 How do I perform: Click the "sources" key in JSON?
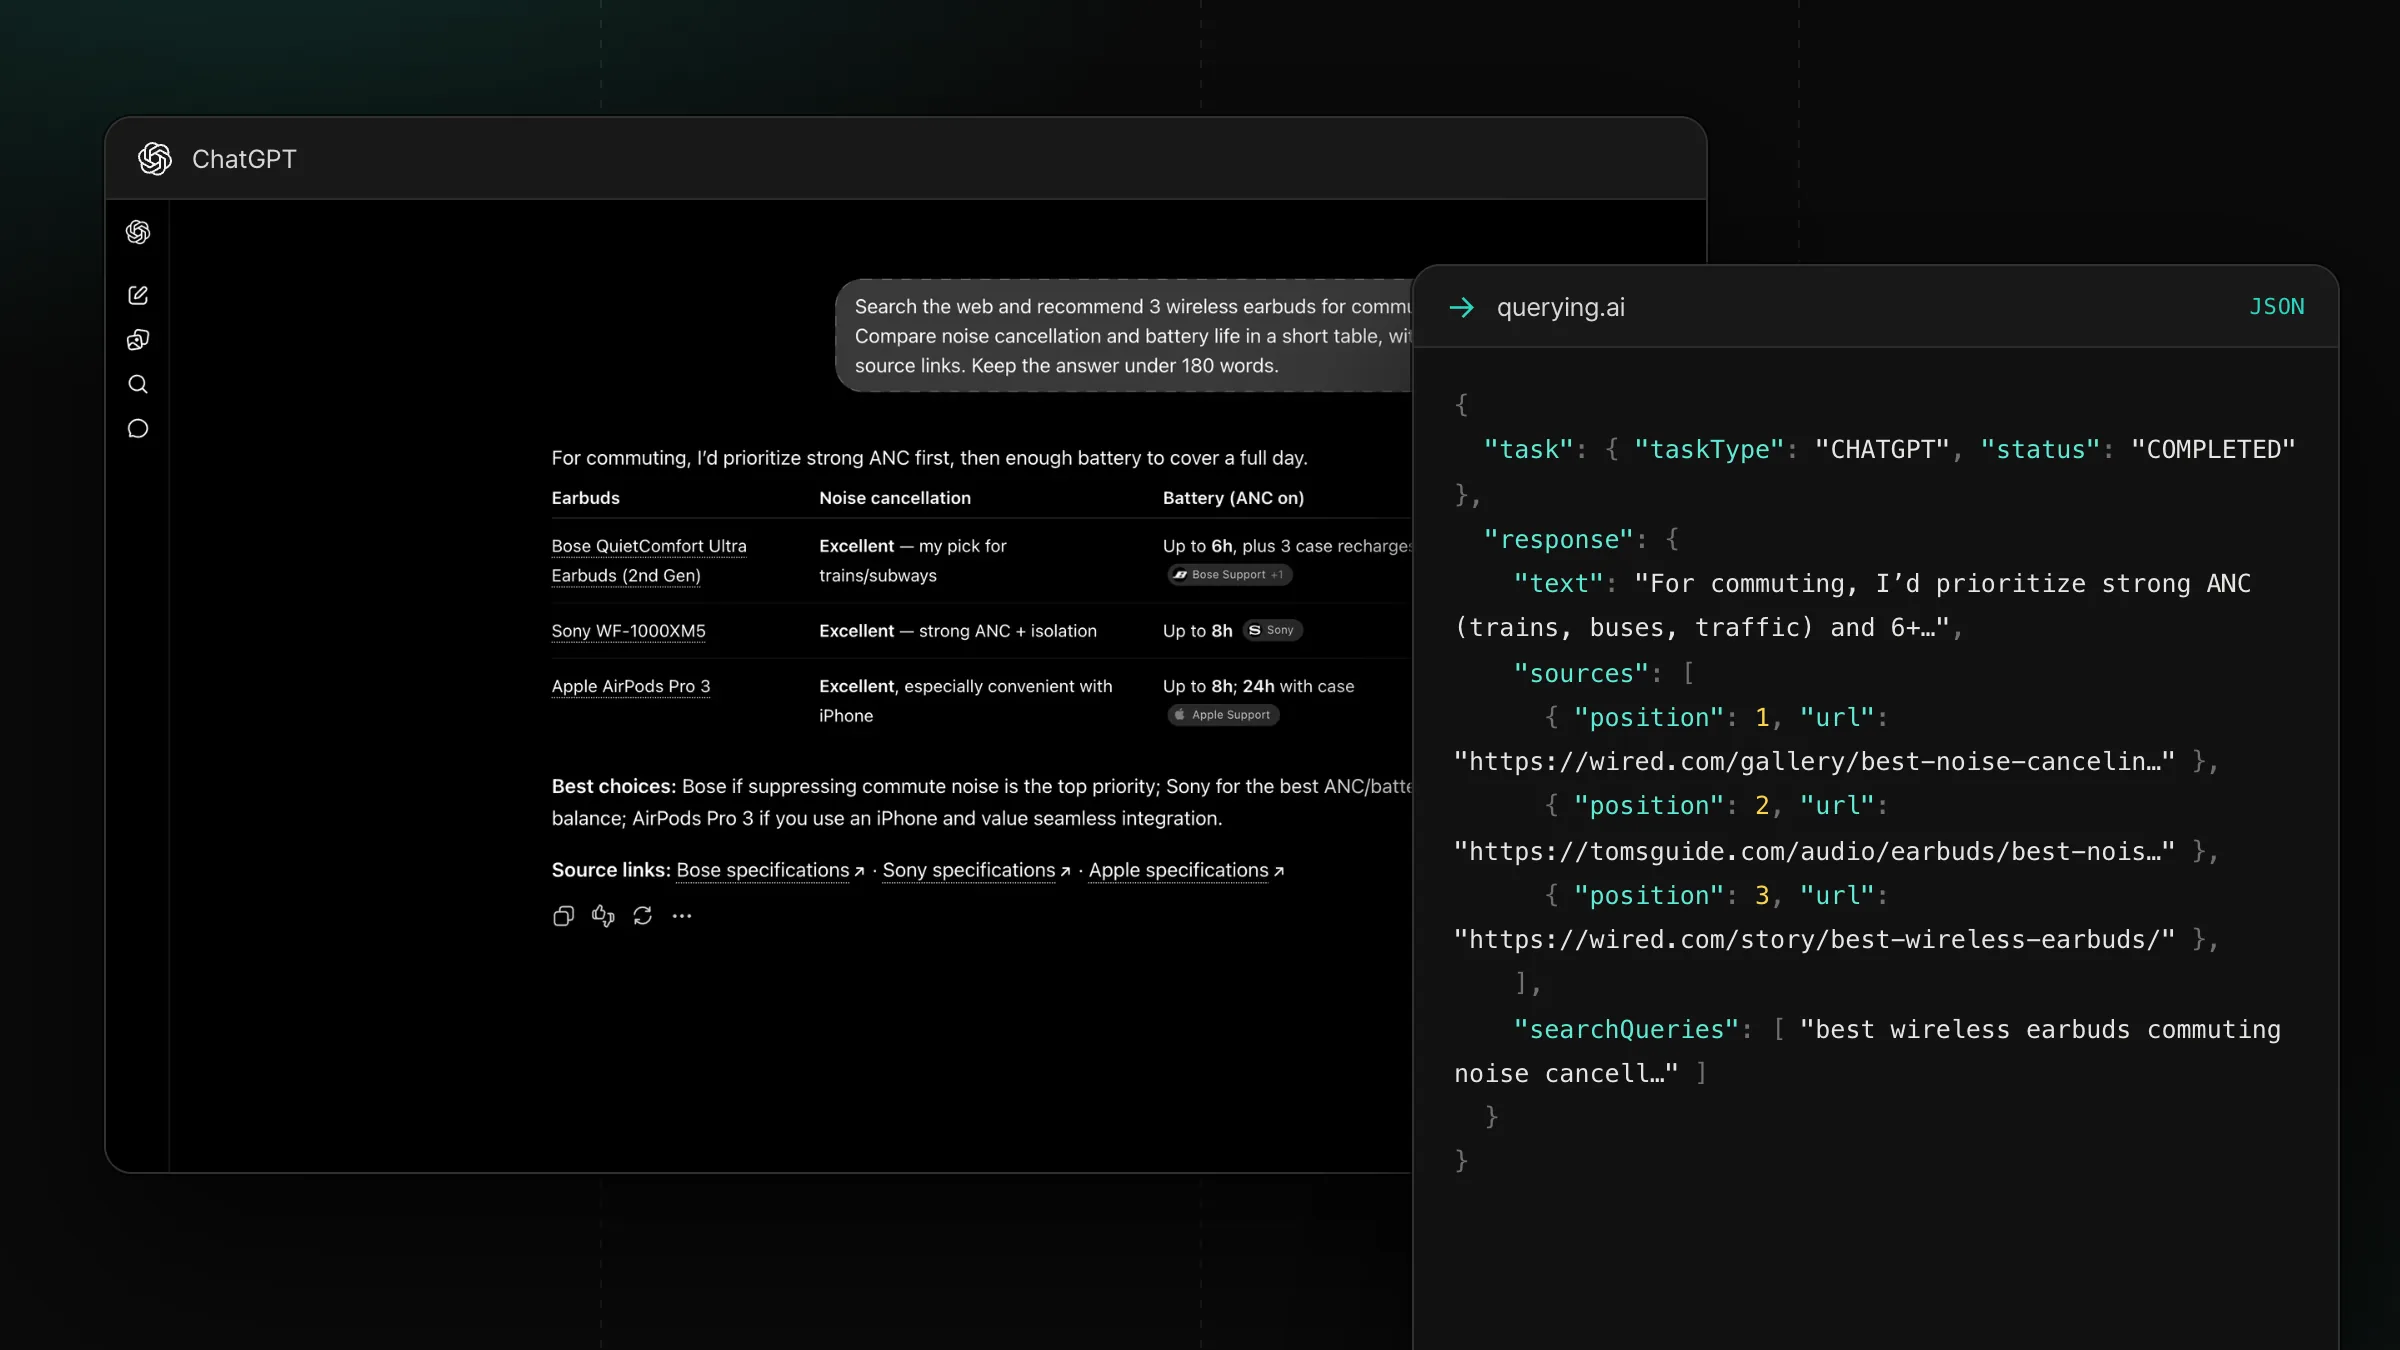click(x=1581, y=674)
